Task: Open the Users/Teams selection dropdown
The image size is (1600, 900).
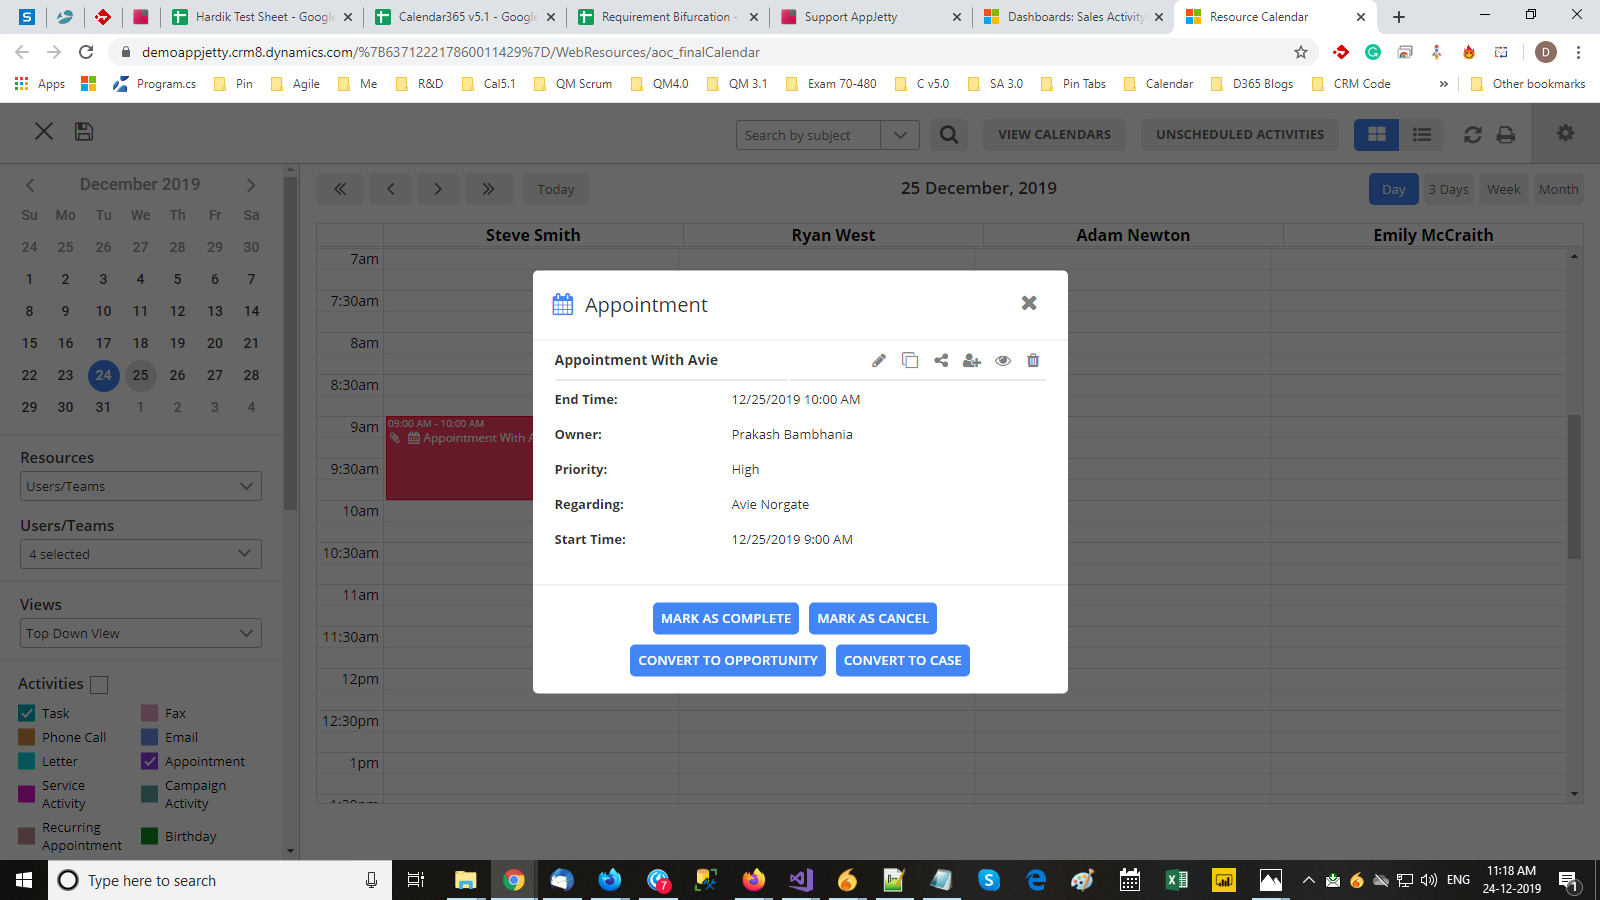Action: tap(140, 553)
